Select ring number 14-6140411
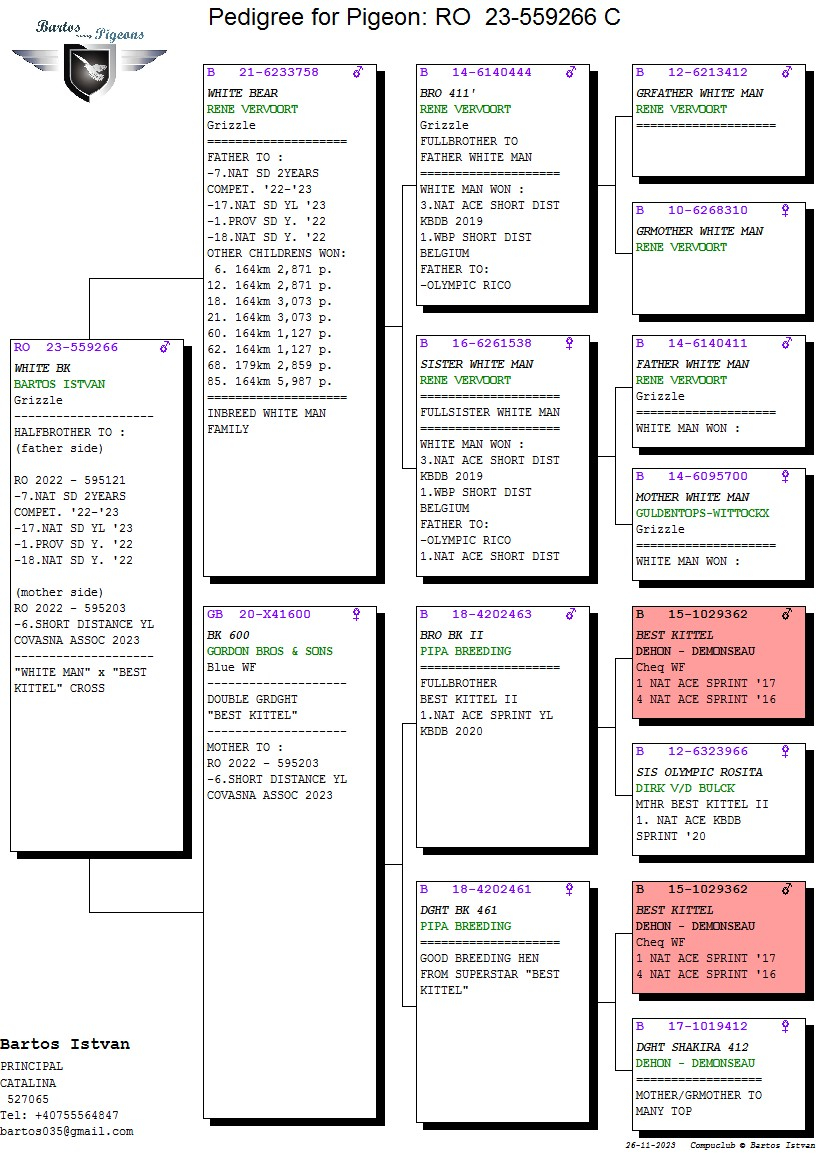 pyautogui.click(x=708, y=344)
